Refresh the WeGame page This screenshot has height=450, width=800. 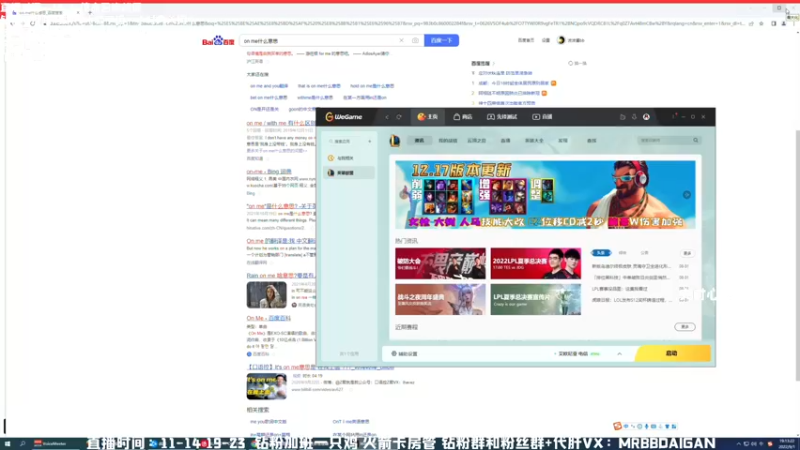click(399, 117)
